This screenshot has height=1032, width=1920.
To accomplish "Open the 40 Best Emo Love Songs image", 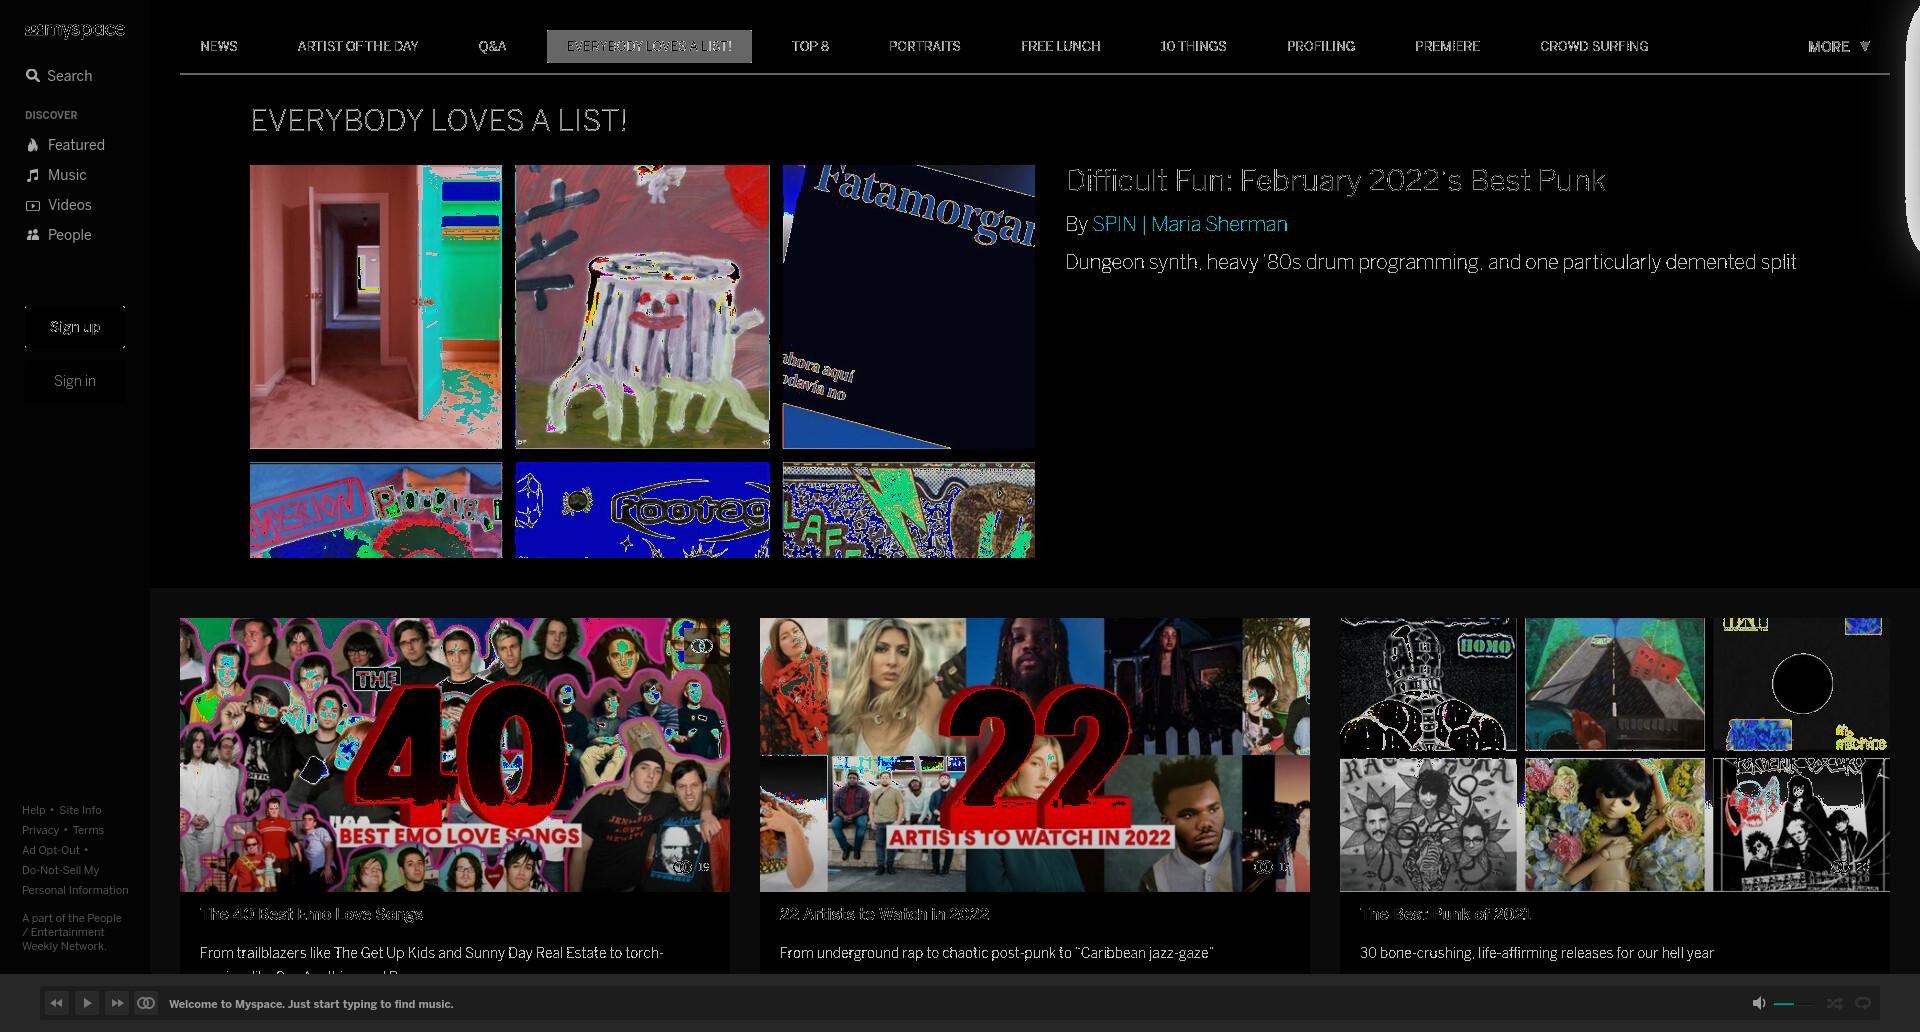I will click(x=455, y=755).
